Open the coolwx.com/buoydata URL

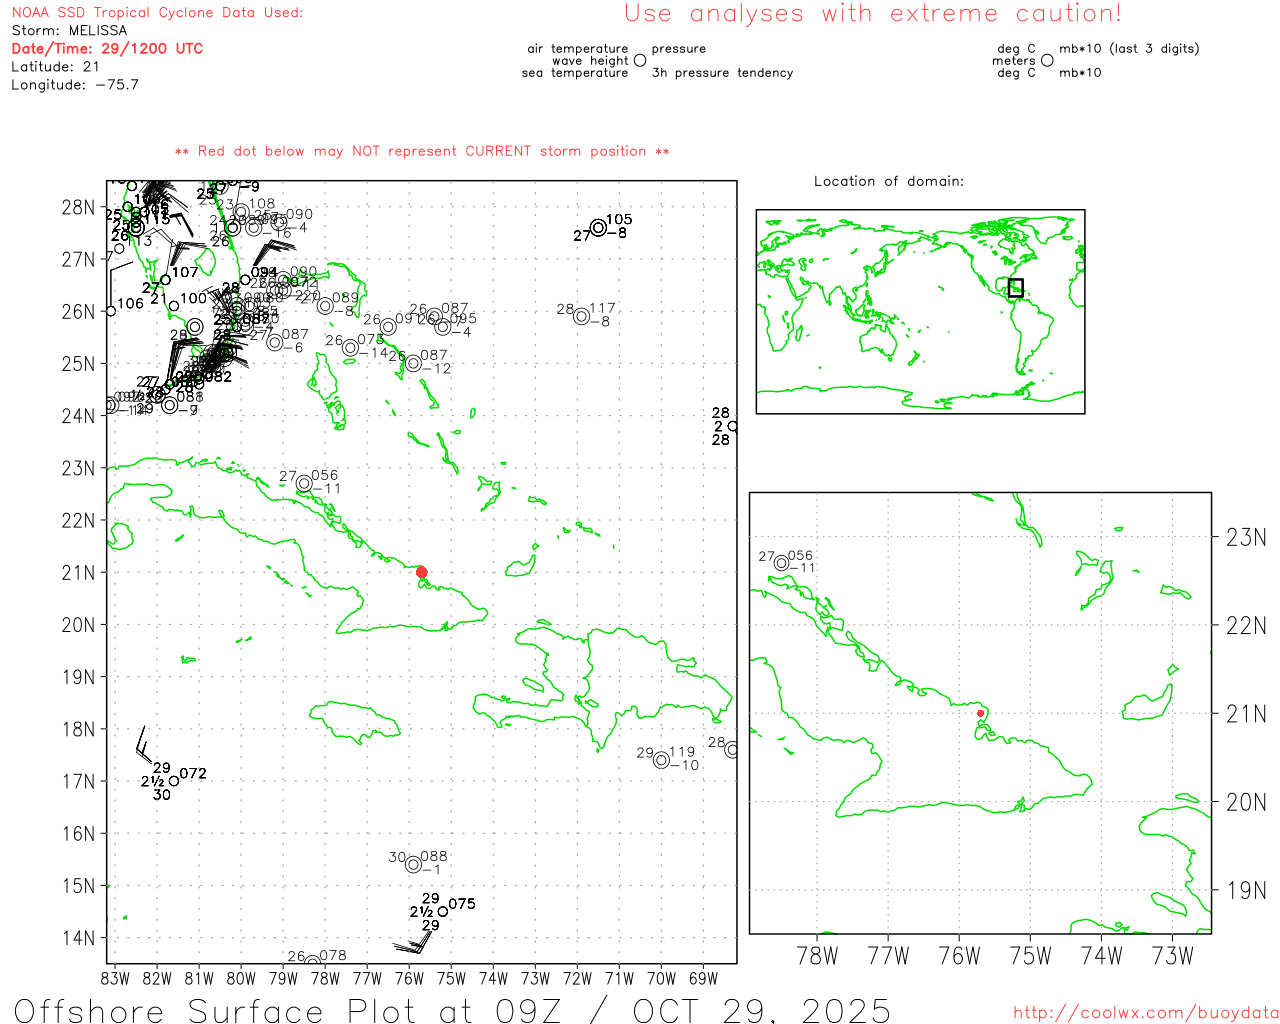tap(1146, 1013)
